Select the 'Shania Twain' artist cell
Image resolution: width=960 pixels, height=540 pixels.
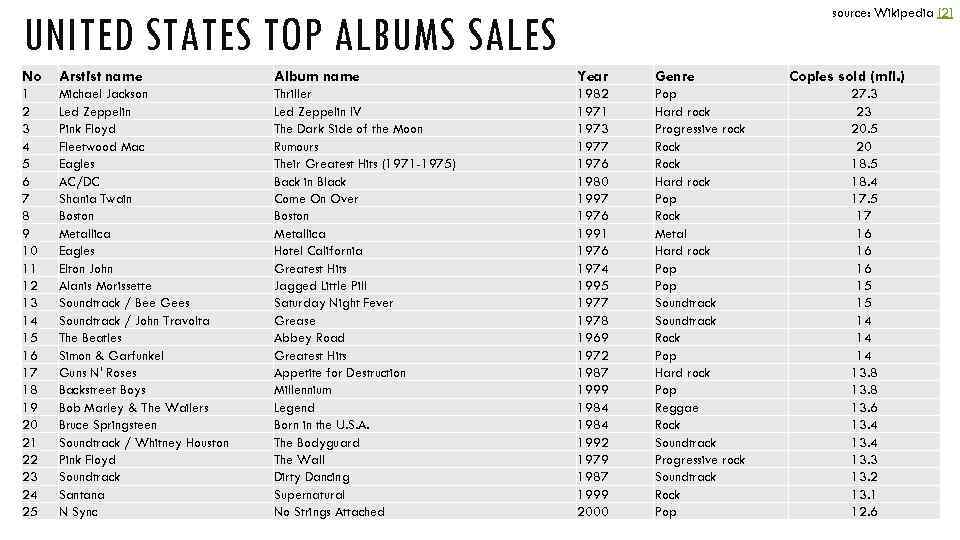tap(95, 198)
